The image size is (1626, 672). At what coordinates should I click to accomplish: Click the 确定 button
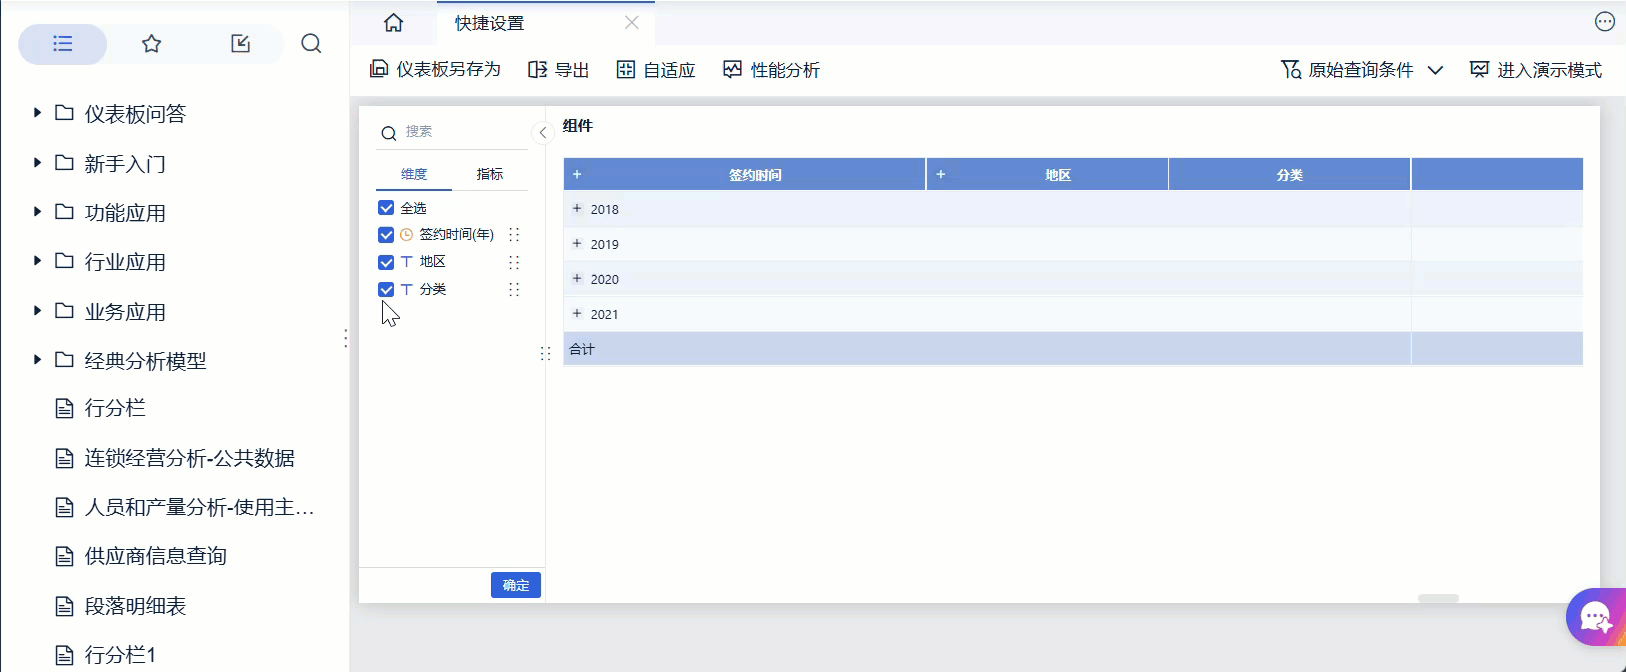coord(516,585)
